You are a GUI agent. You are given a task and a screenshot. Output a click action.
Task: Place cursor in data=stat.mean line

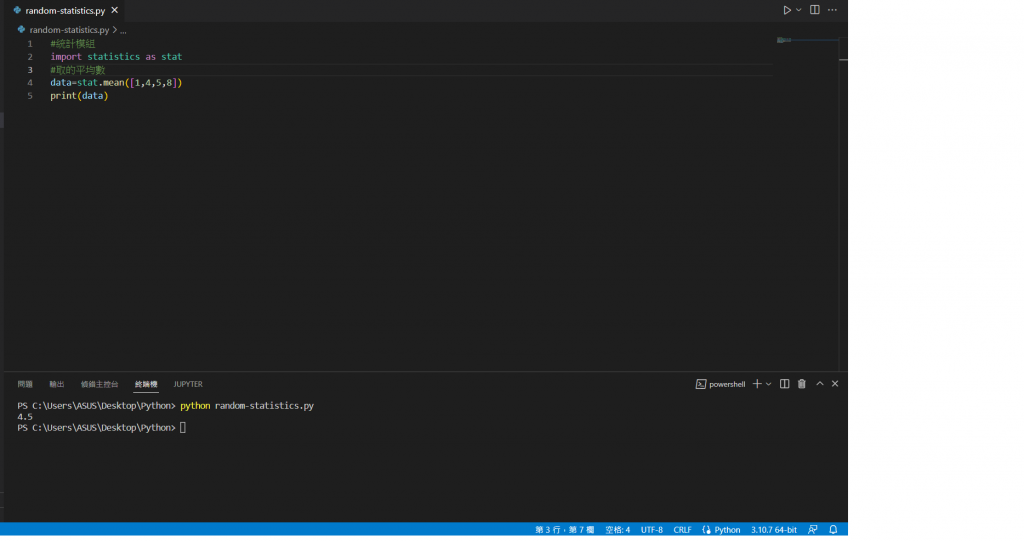pyautogui.click(x=116, y=83)
